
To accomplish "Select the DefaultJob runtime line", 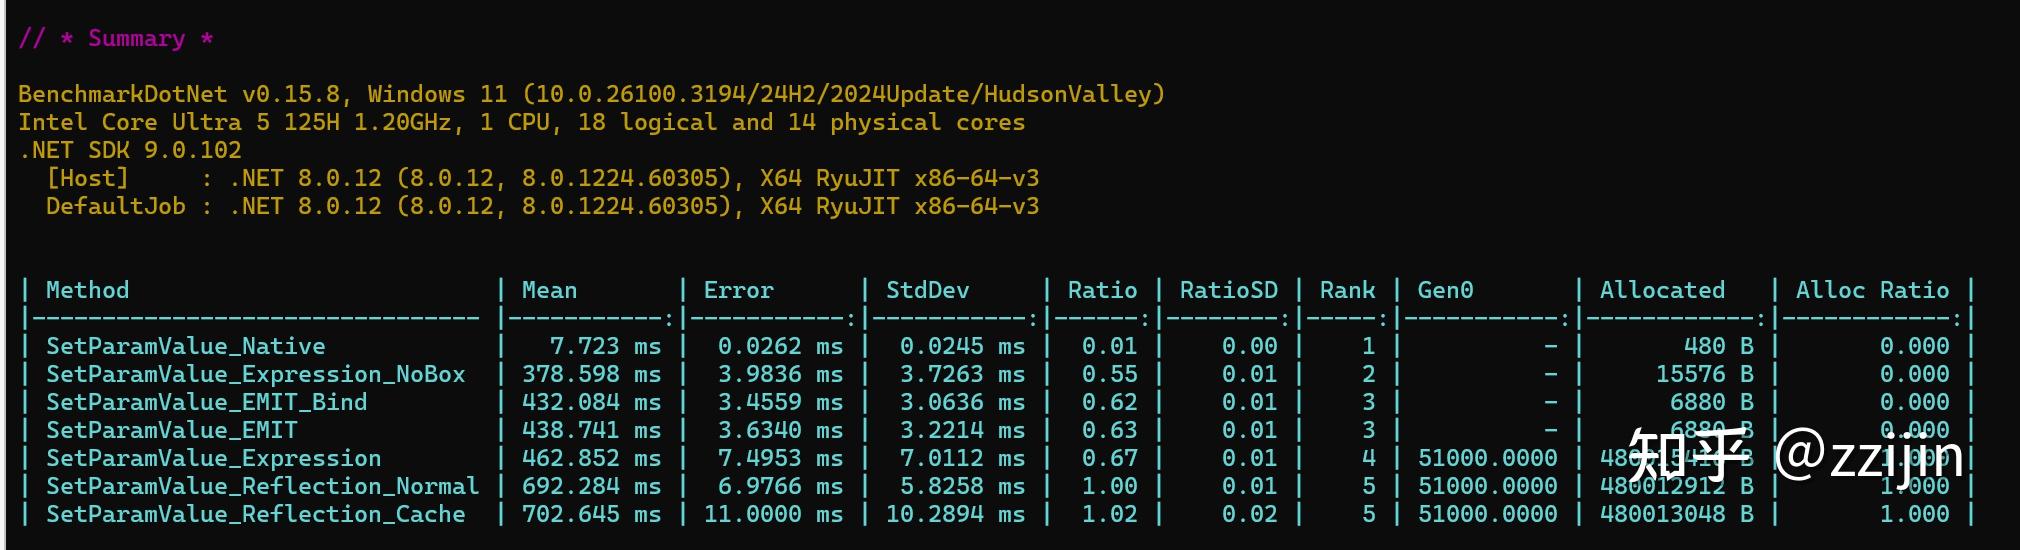I will pyautogui.click(x=543, y=207).
